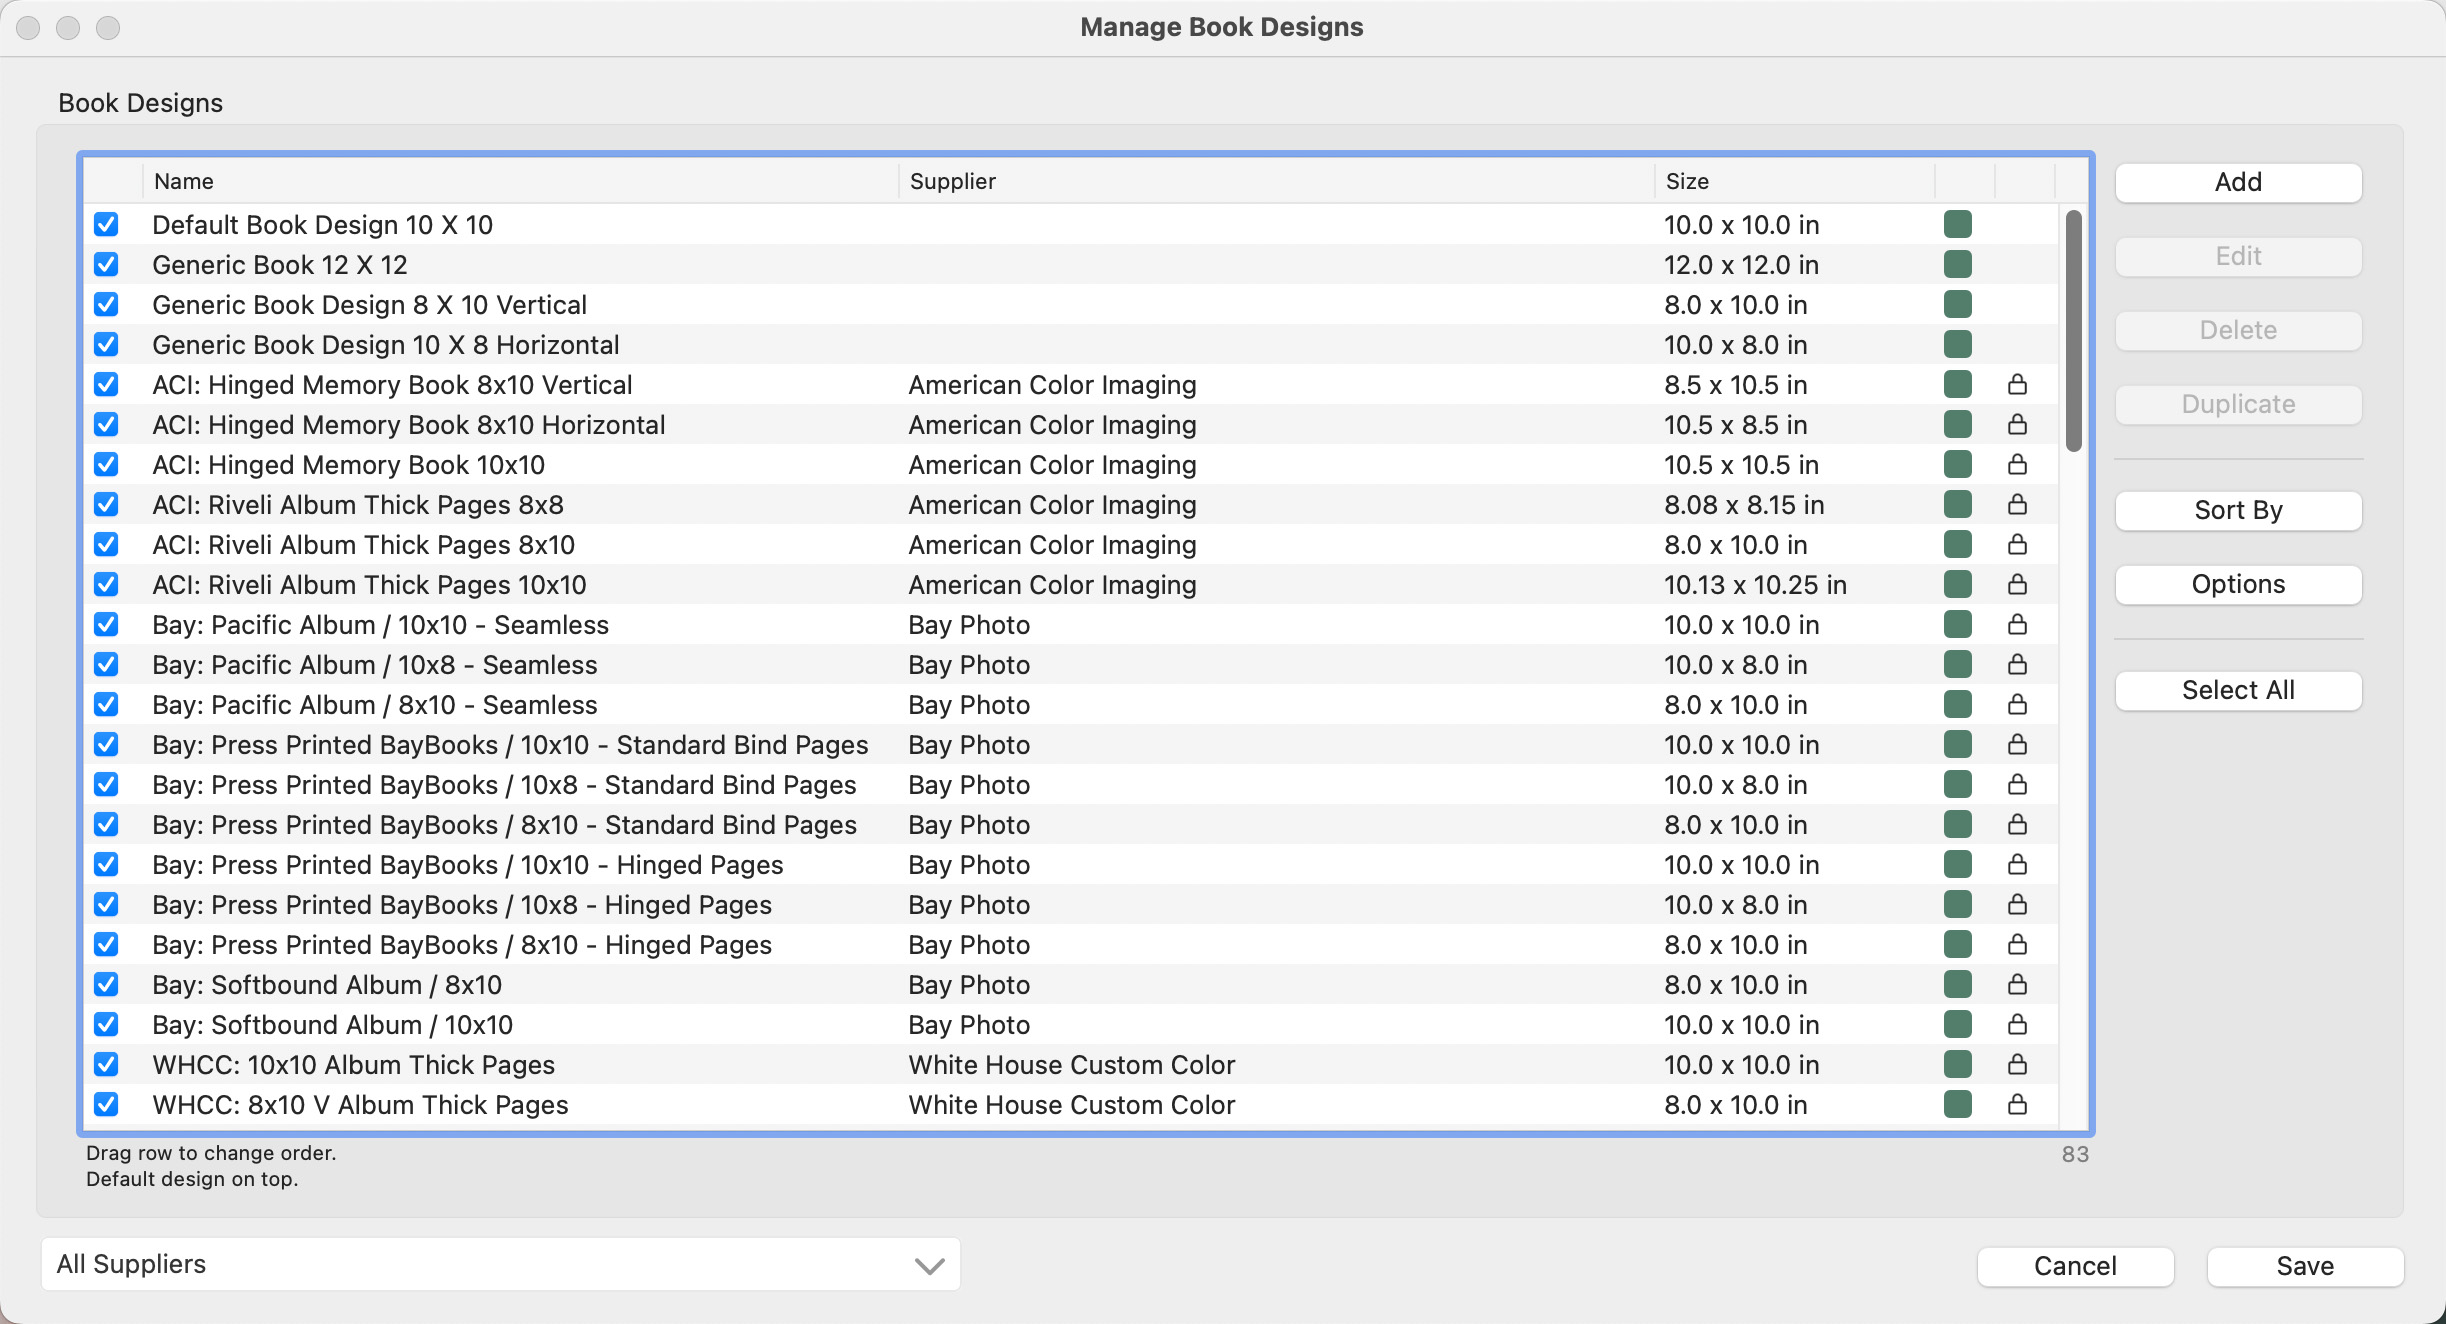The width and height of the screenshot is (2446, 1324).
Task: Toggle checkbox for Generic Book 12 X 12
Action: point(106,265)
